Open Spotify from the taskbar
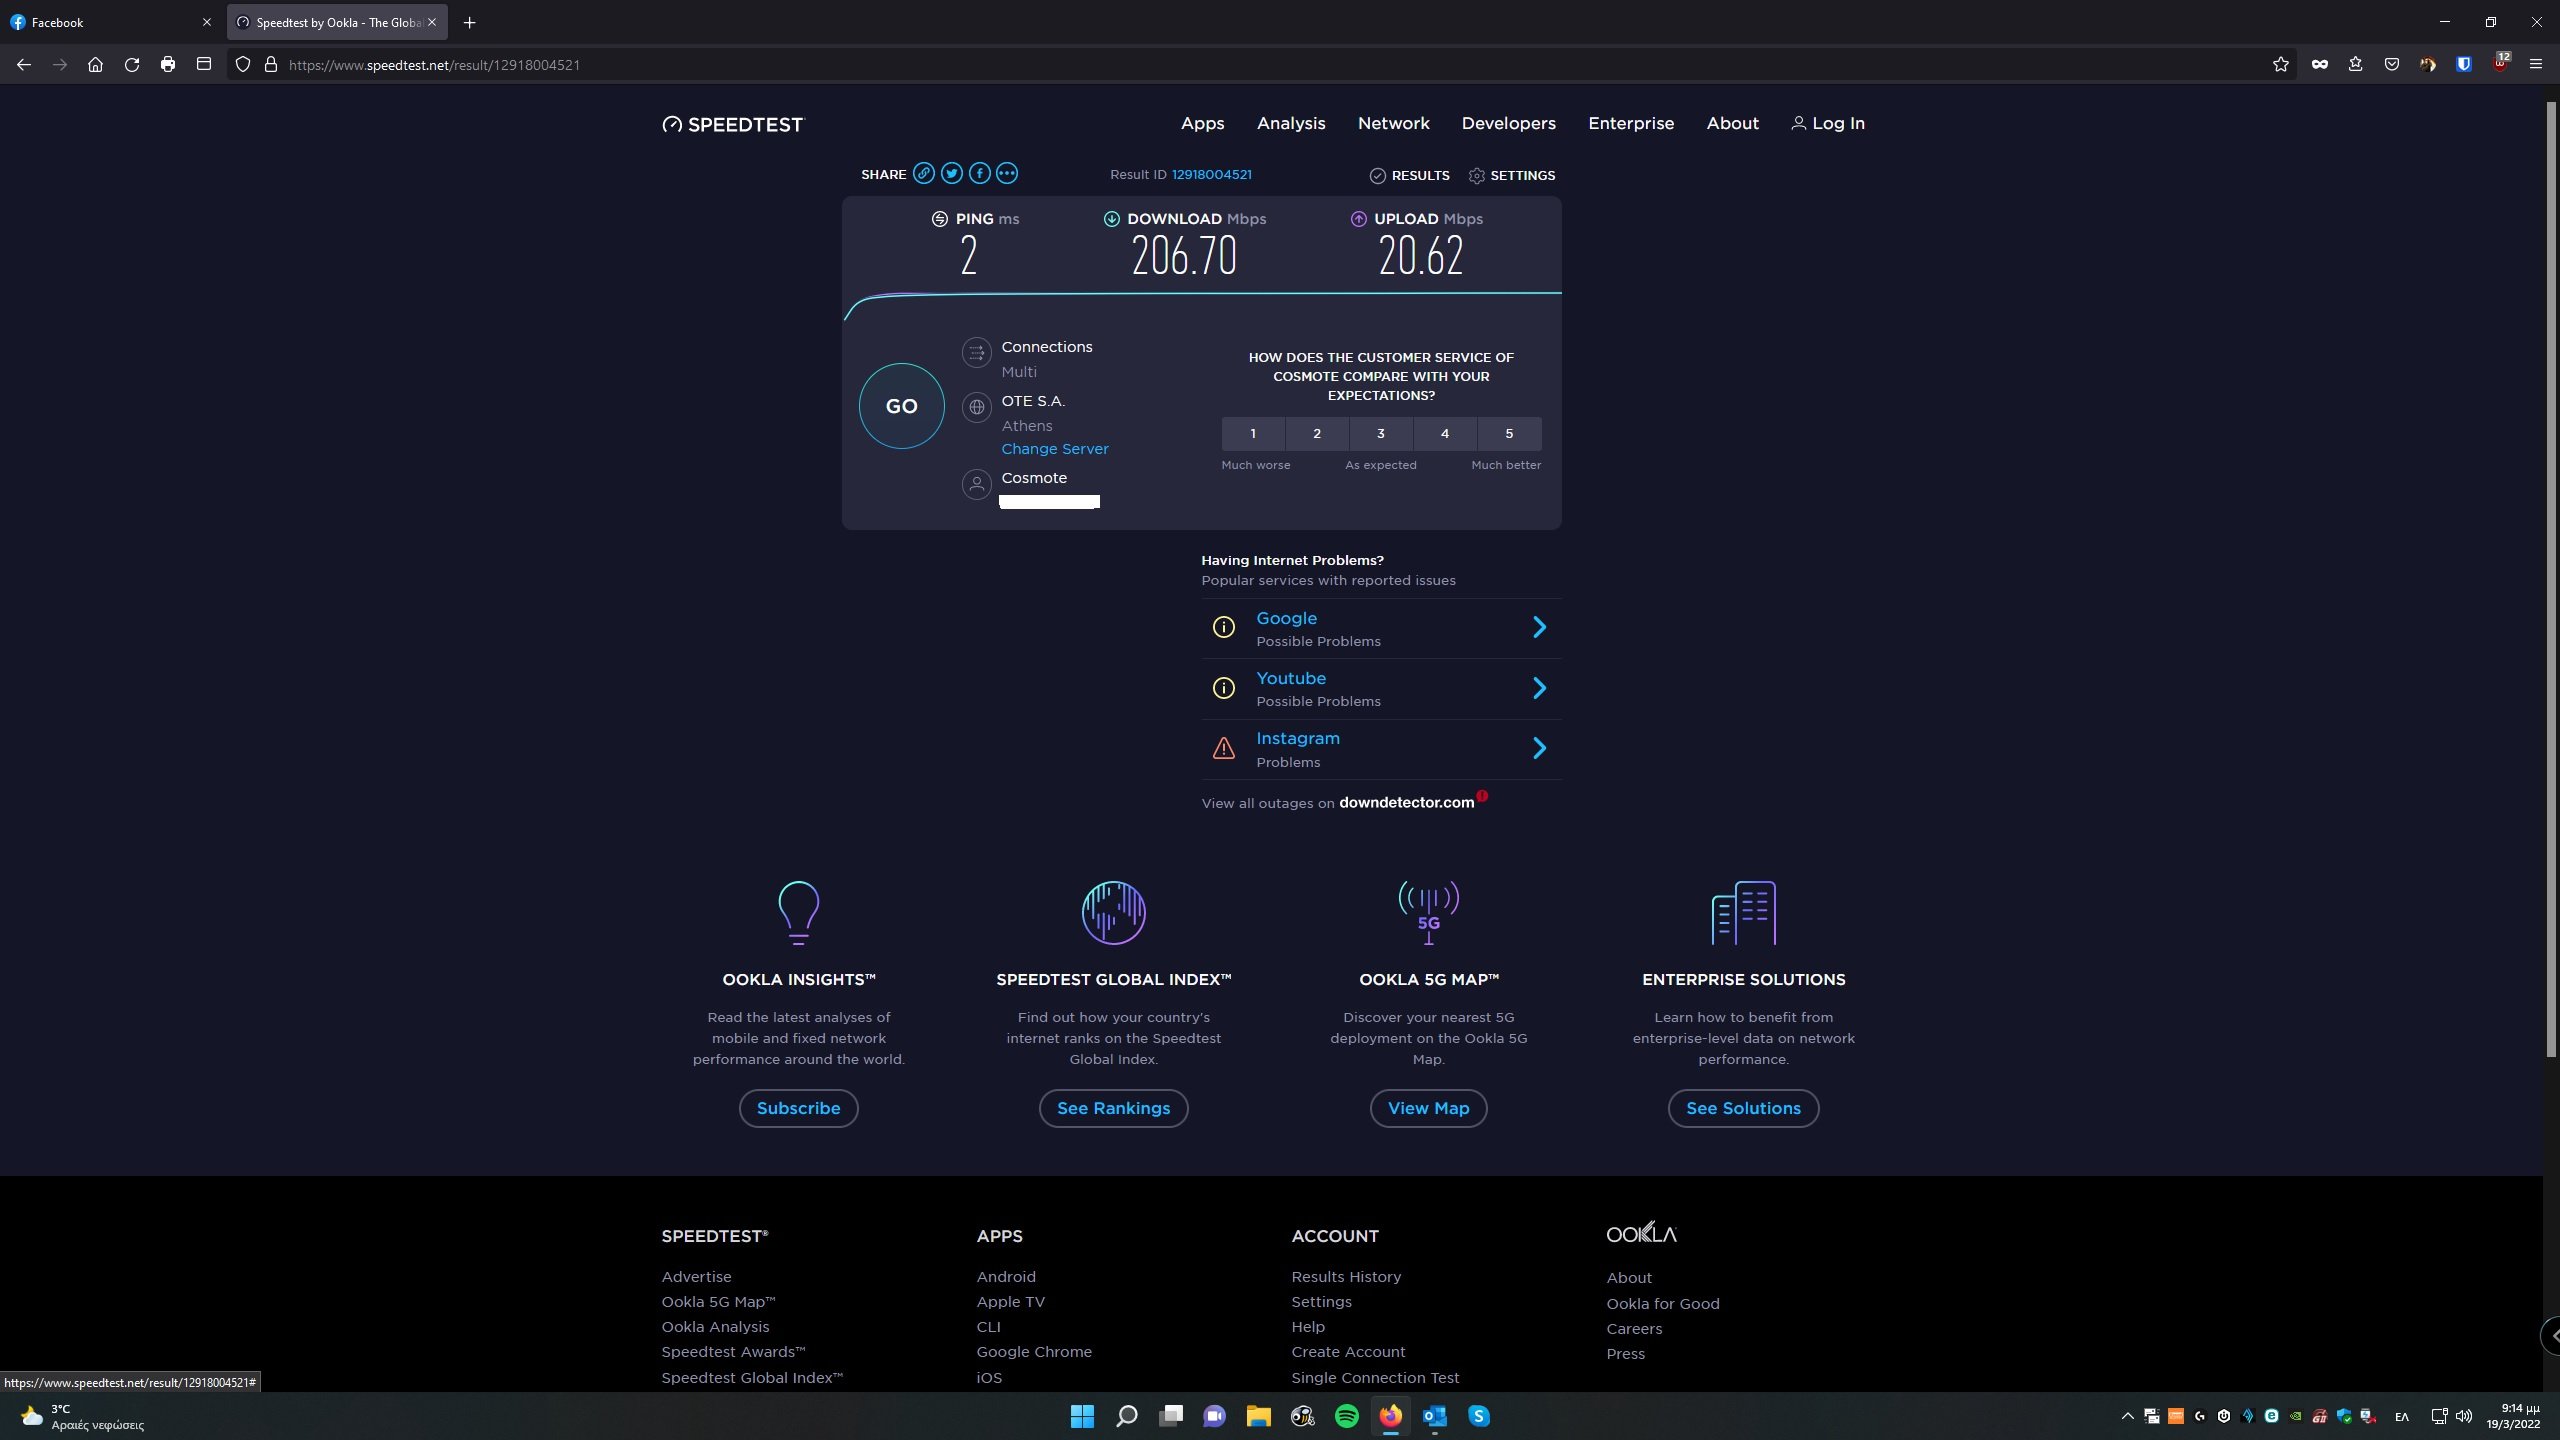2560x1440 pixels. 1347,1416
